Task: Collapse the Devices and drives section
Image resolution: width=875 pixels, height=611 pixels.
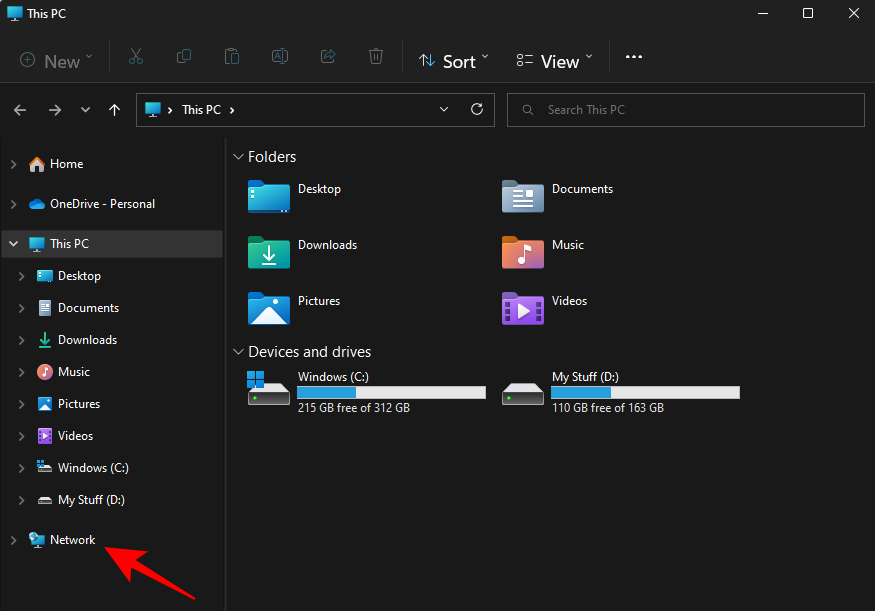Action: [x=238, y=351]
